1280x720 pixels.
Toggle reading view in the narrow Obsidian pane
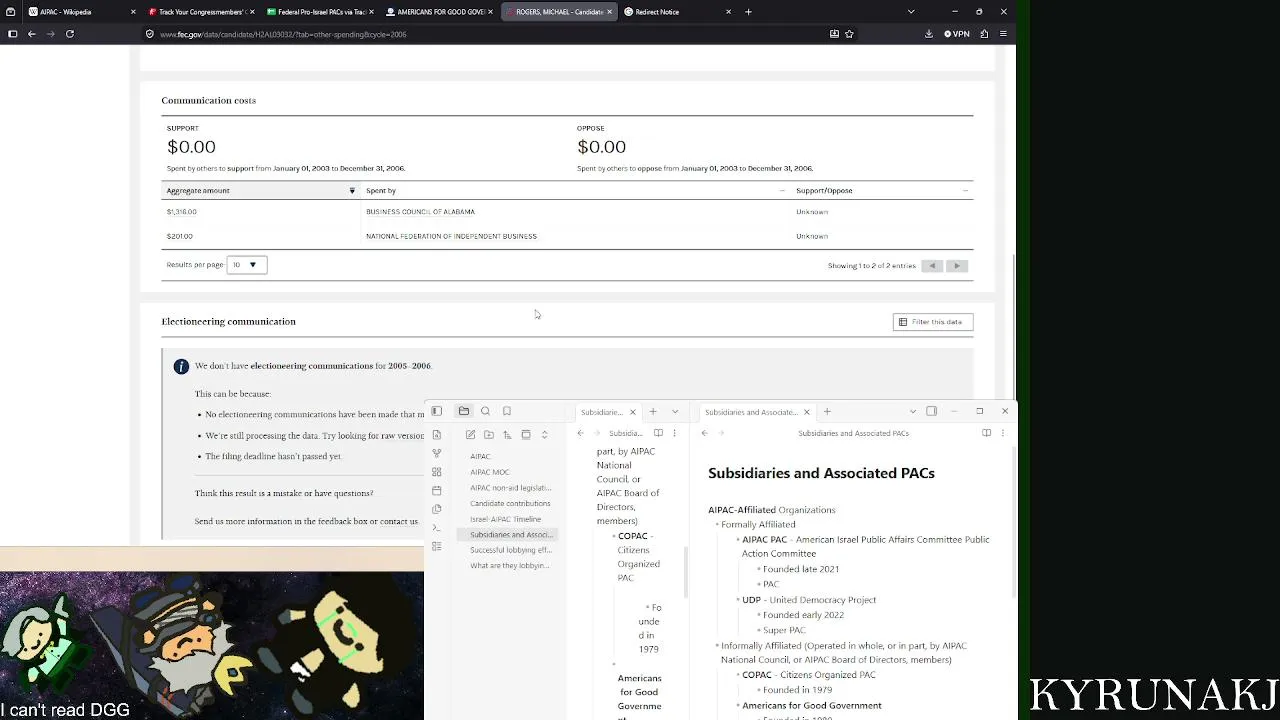tap(658, 433)
